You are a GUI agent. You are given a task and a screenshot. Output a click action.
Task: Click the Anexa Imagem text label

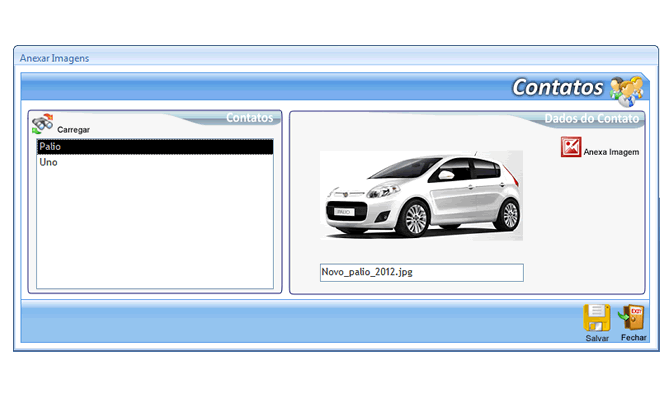pos(611,152)
